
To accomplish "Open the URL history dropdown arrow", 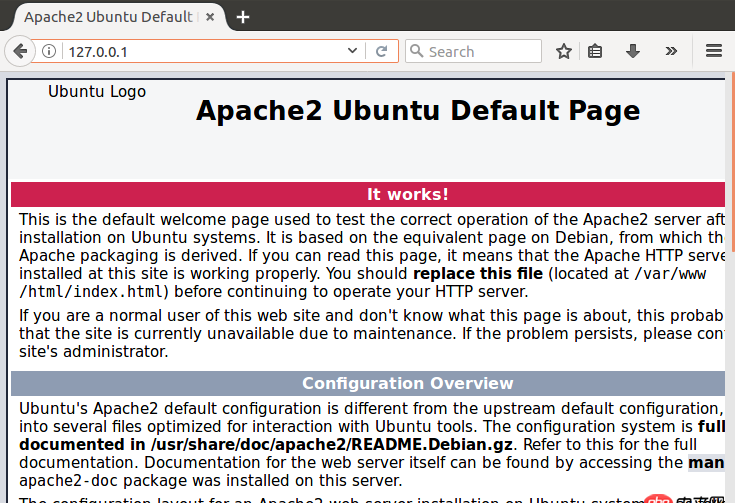I will pyautogui.click(x=352, y=51).
